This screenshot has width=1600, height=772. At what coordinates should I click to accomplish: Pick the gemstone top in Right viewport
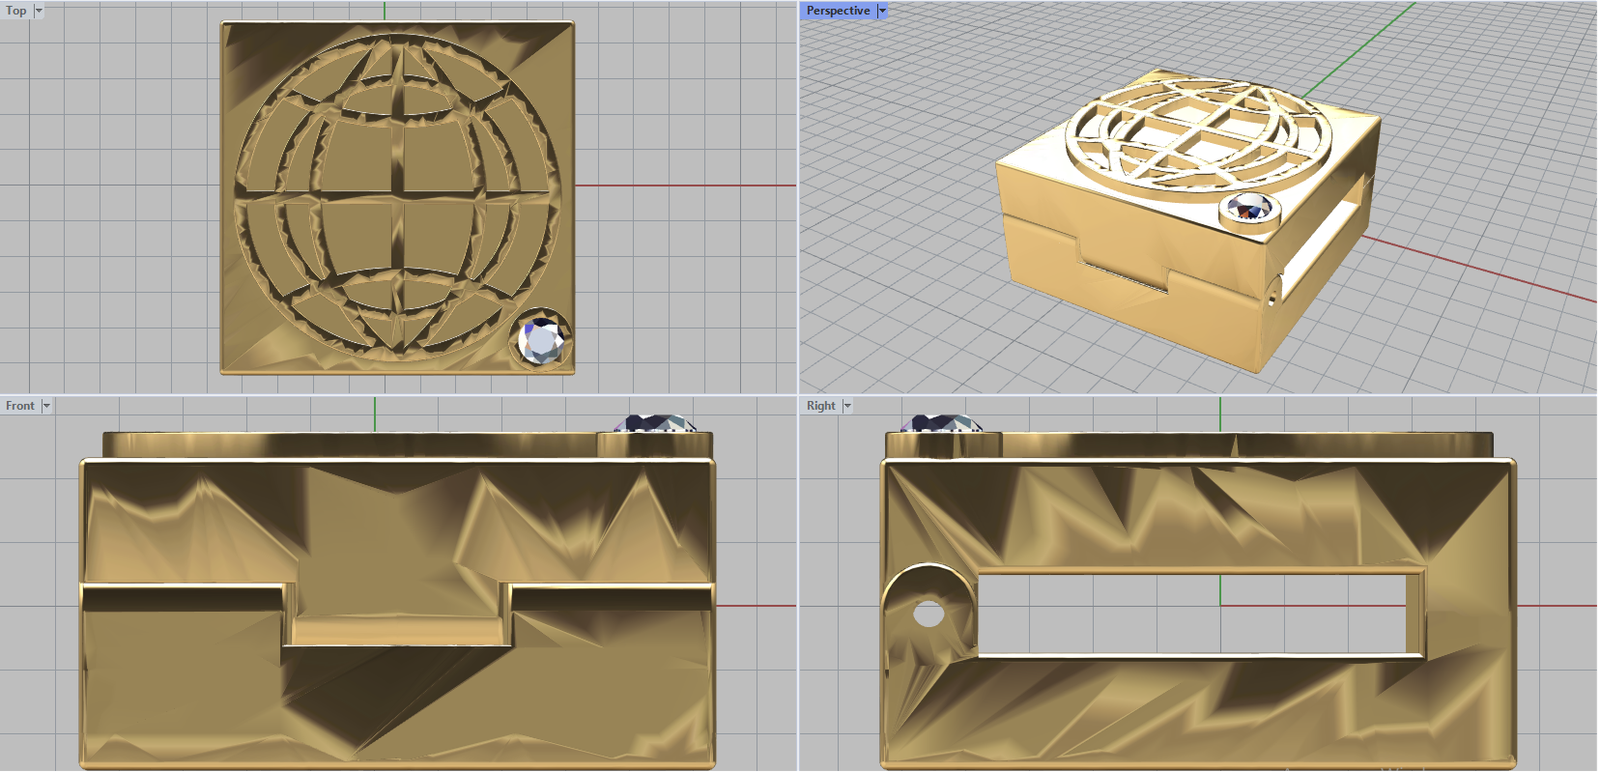coord(940,423)
